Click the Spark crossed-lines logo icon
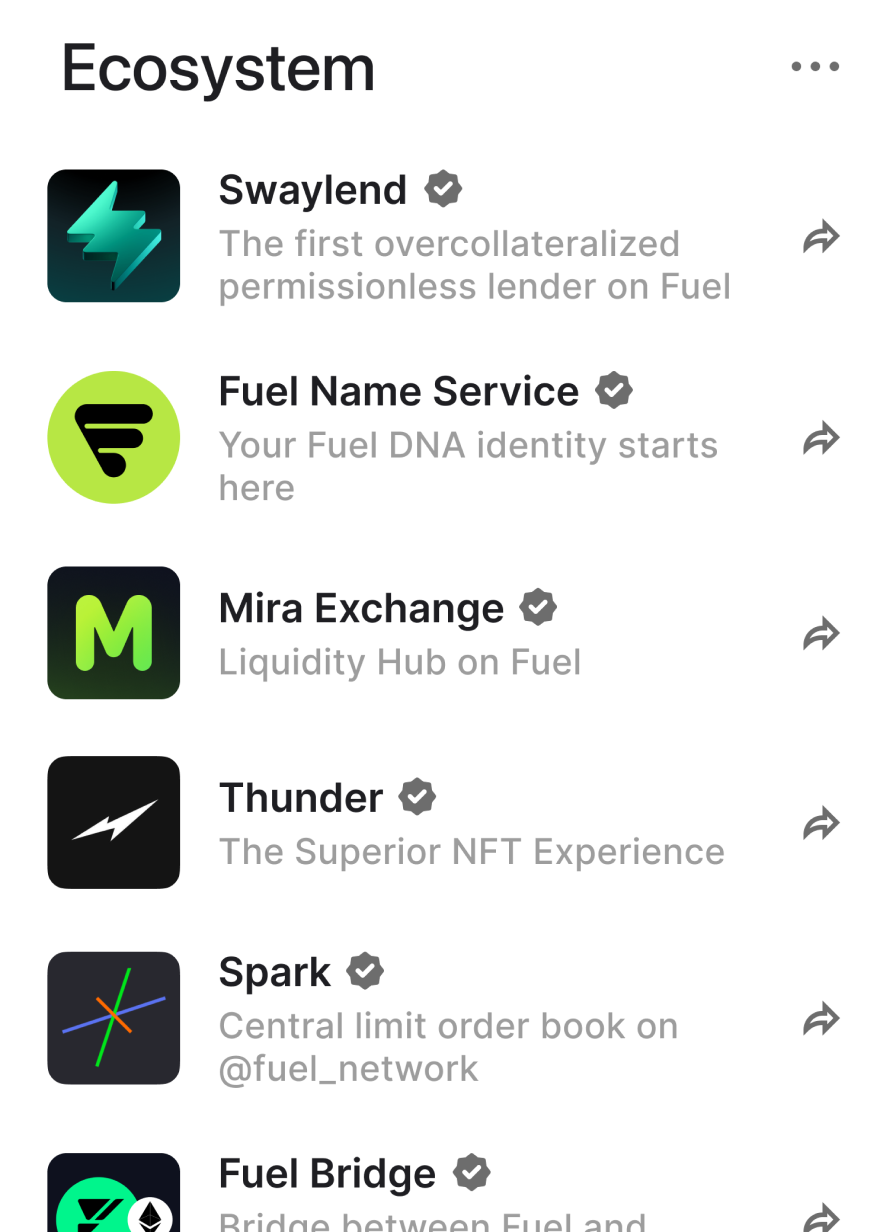Viewport: 896px width, 1232px height. tap(114, 1018)
